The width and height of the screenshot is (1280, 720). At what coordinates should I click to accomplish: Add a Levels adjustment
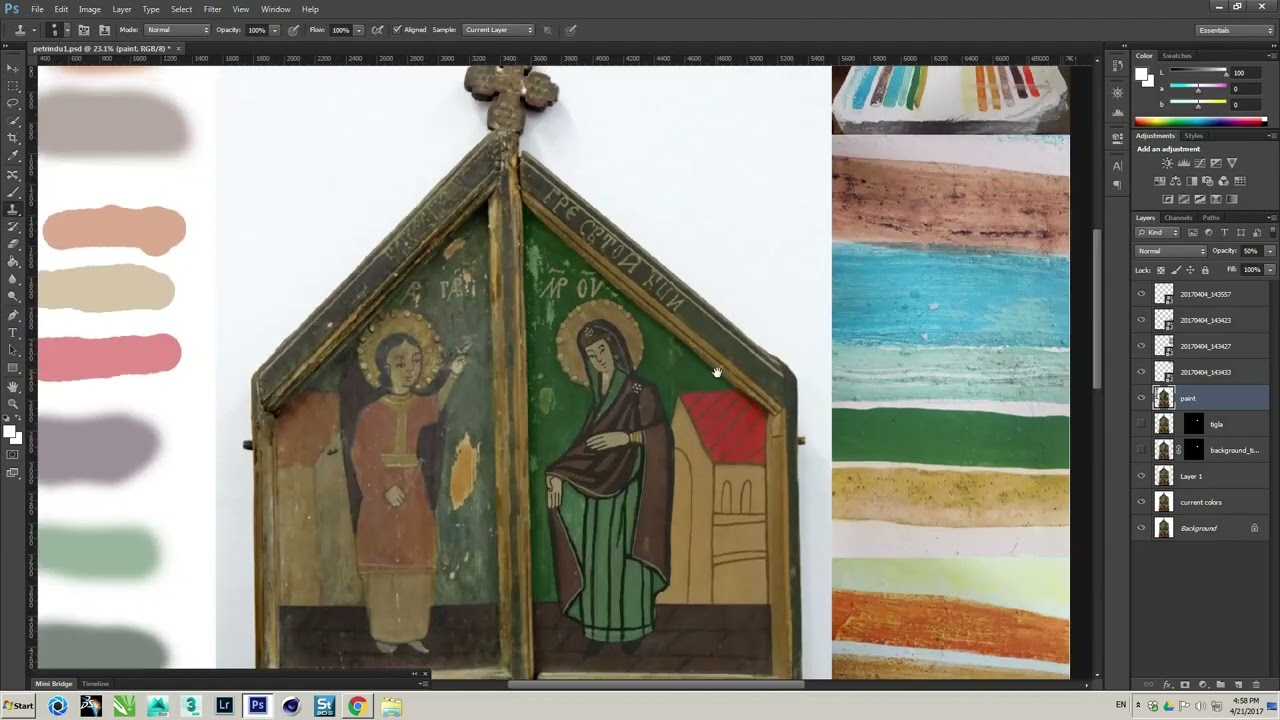pos(1183,163)
